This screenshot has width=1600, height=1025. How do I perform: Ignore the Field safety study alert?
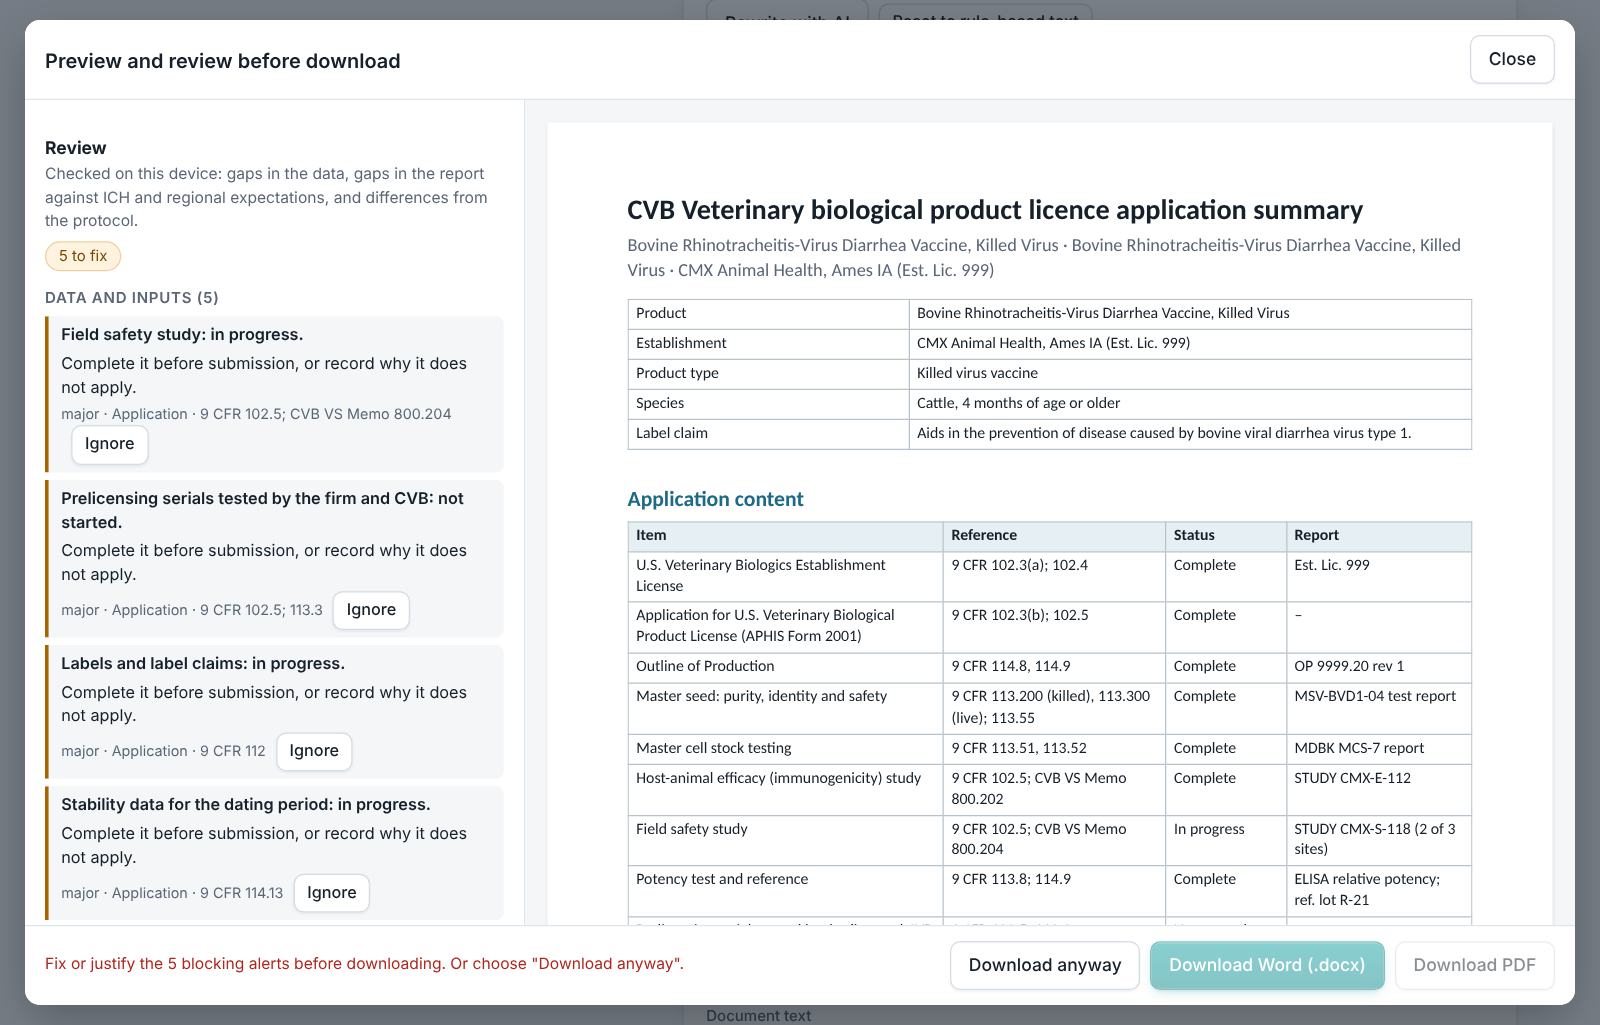click(x=110, y=444)
